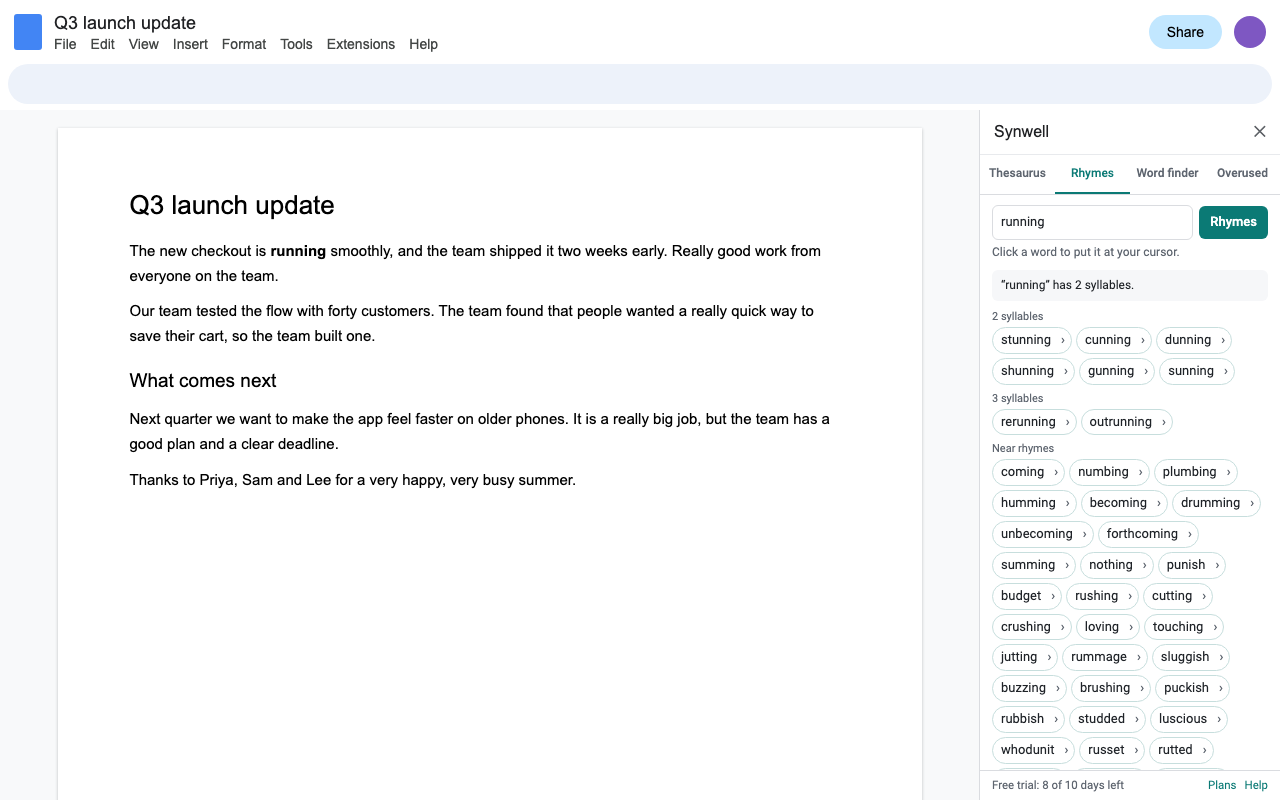Open the Format menu
This screenshot has width=1280, height=800.
(244, 44)
